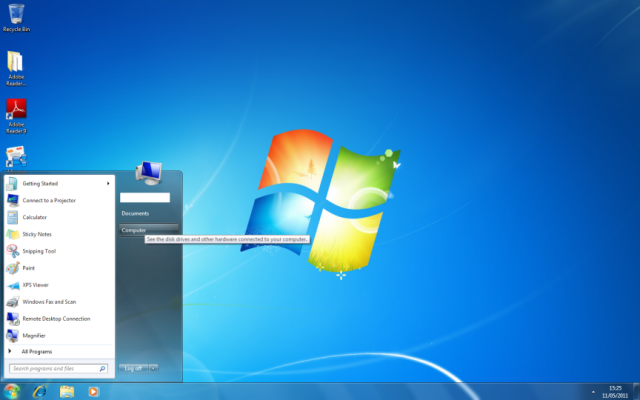Choose Remote Desktop Connection entry
Image resolution: width=640 pixels, height=400 pixels.
pos(59,319)
